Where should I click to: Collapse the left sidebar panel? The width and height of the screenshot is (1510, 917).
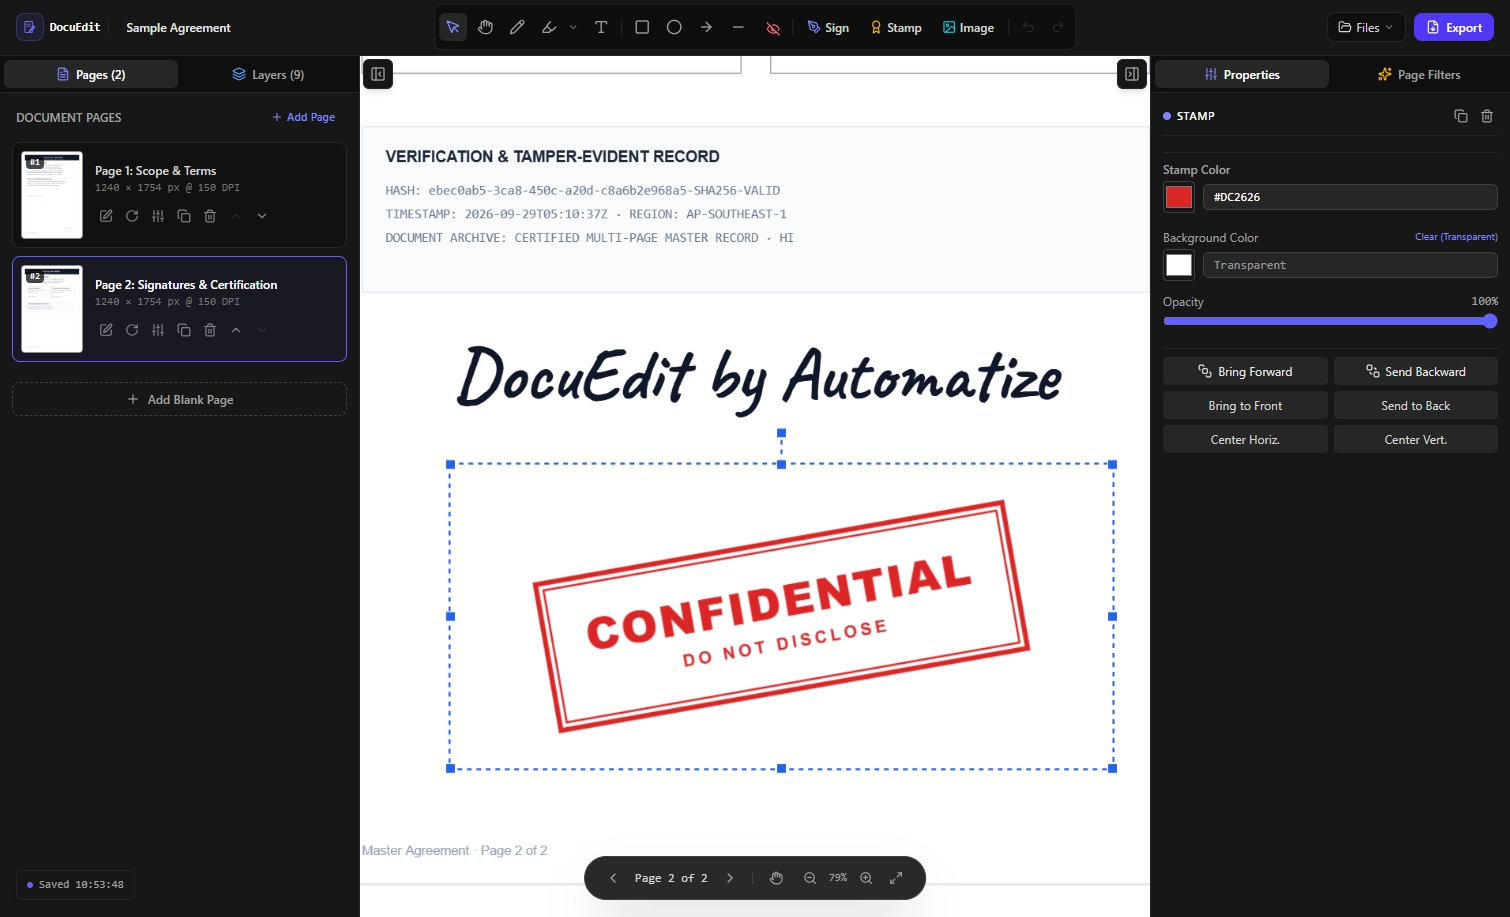pyautogui.click(x=378, y=74)
